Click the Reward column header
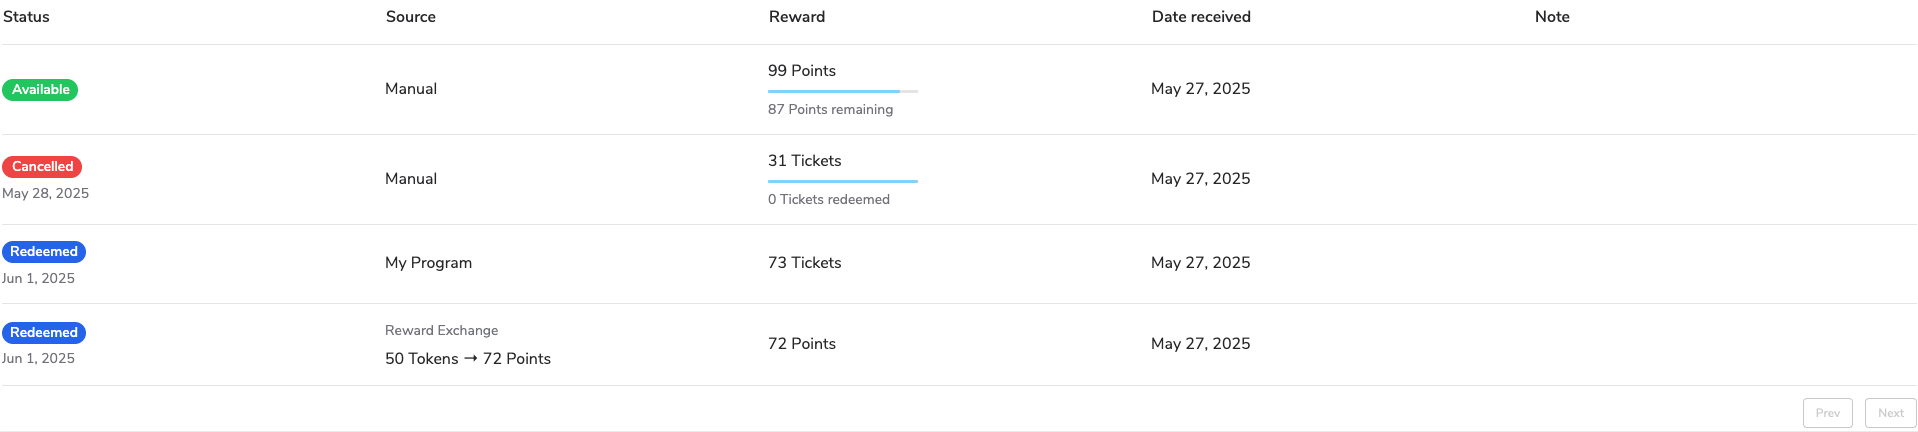This screenshot has height=432, width=1918. [796, 17]
